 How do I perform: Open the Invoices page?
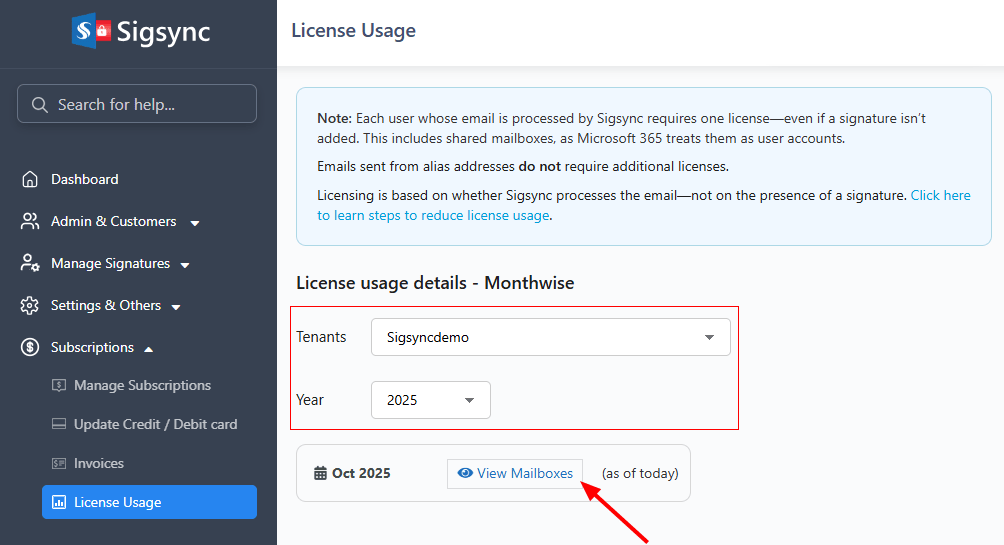point(99,463)
